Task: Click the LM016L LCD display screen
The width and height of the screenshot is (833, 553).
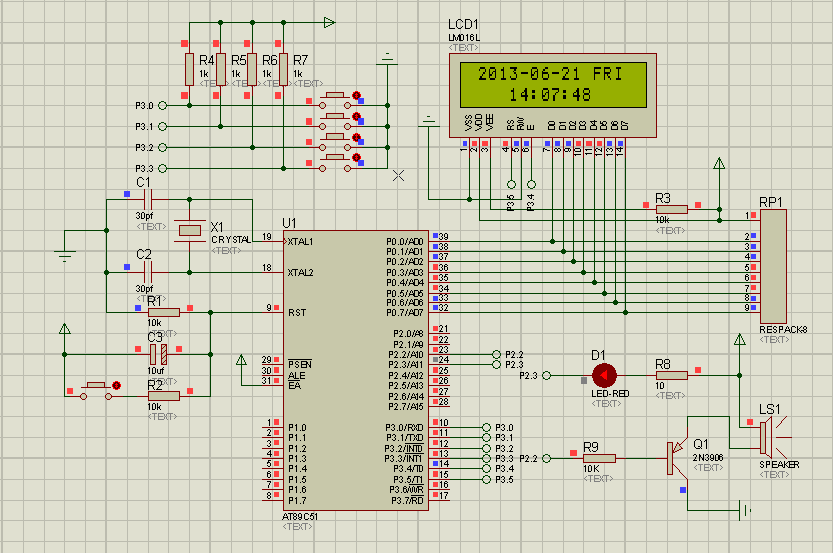Action: tap(553, 84)
